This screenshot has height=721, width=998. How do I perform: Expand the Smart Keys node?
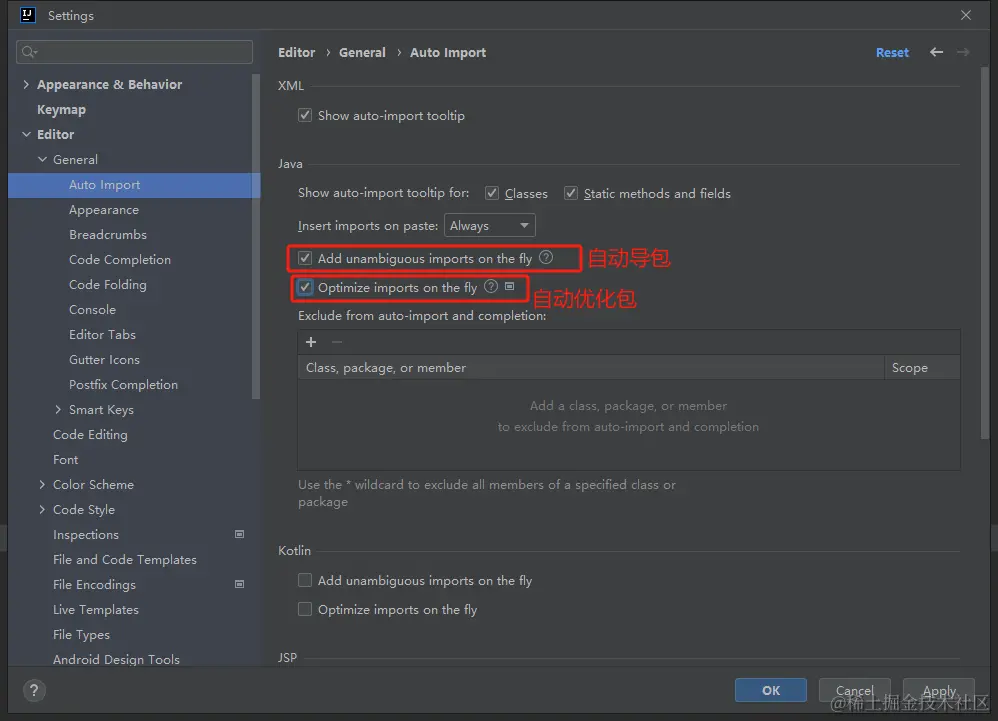pyautogui.click(x=58, y=409)
